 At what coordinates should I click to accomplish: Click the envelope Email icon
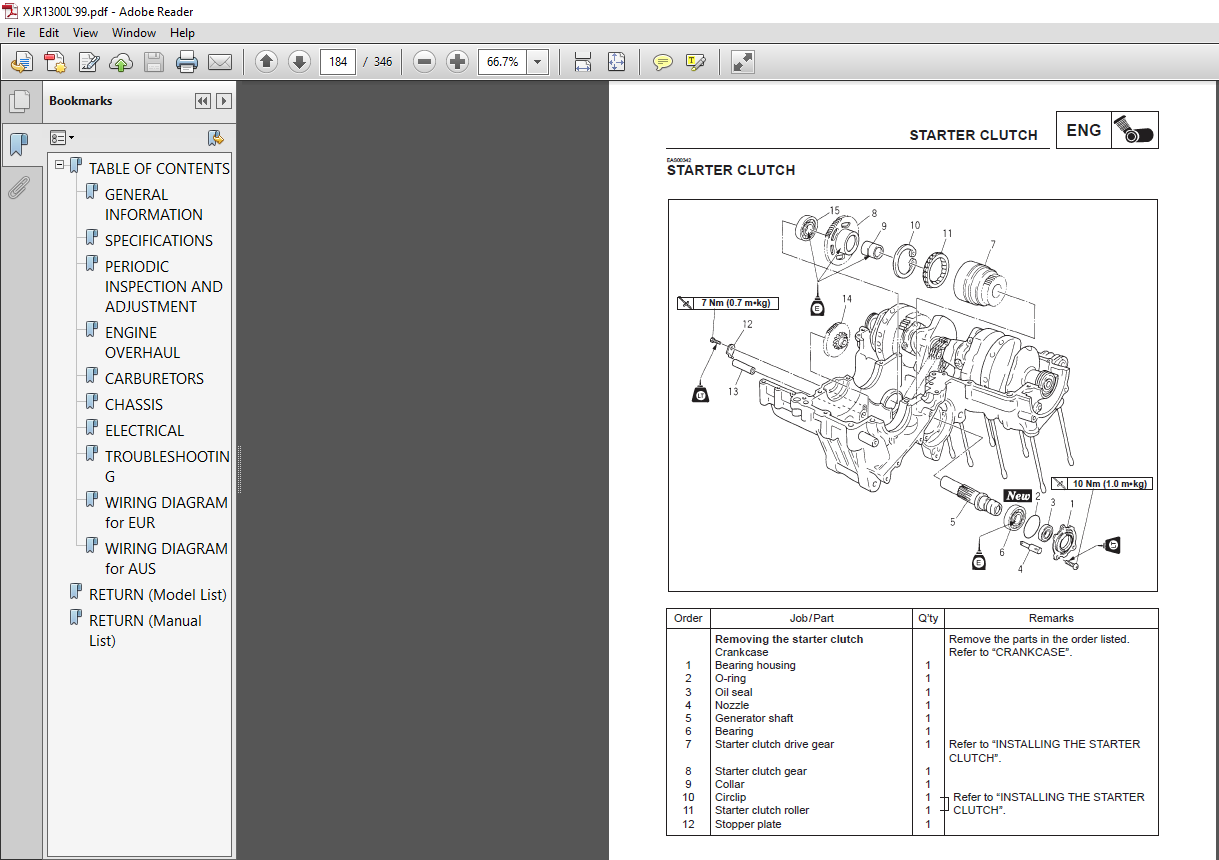(220, 62)
